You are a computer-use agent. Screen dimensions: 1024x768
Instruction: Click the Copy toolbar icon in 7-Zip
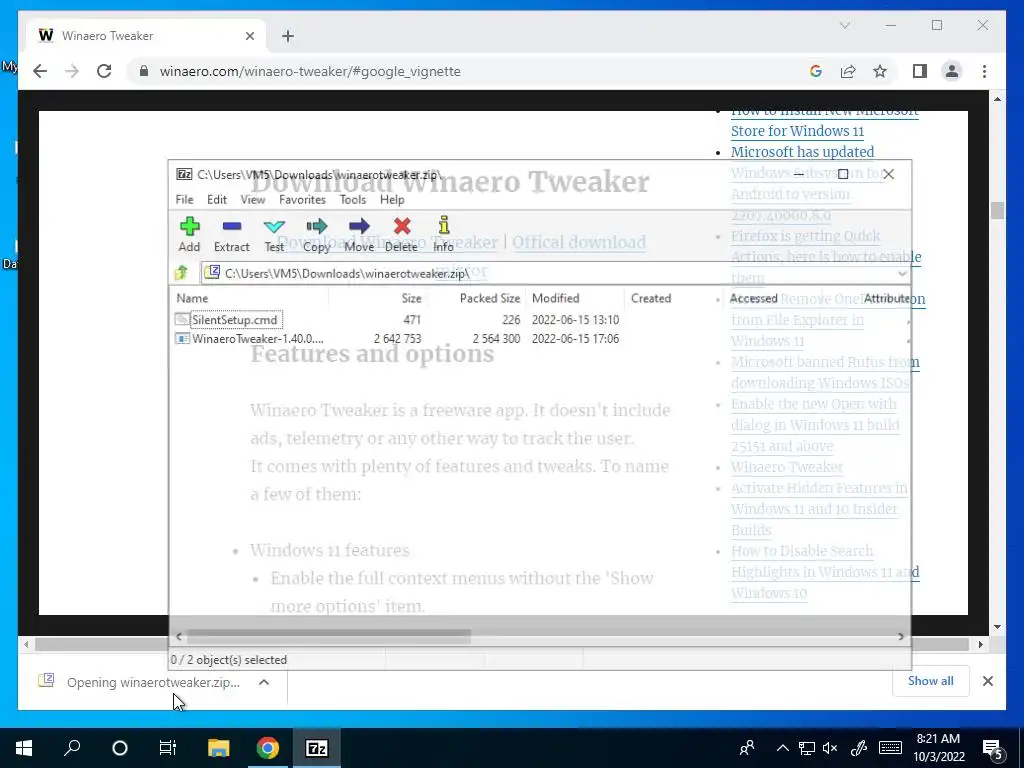317,234
